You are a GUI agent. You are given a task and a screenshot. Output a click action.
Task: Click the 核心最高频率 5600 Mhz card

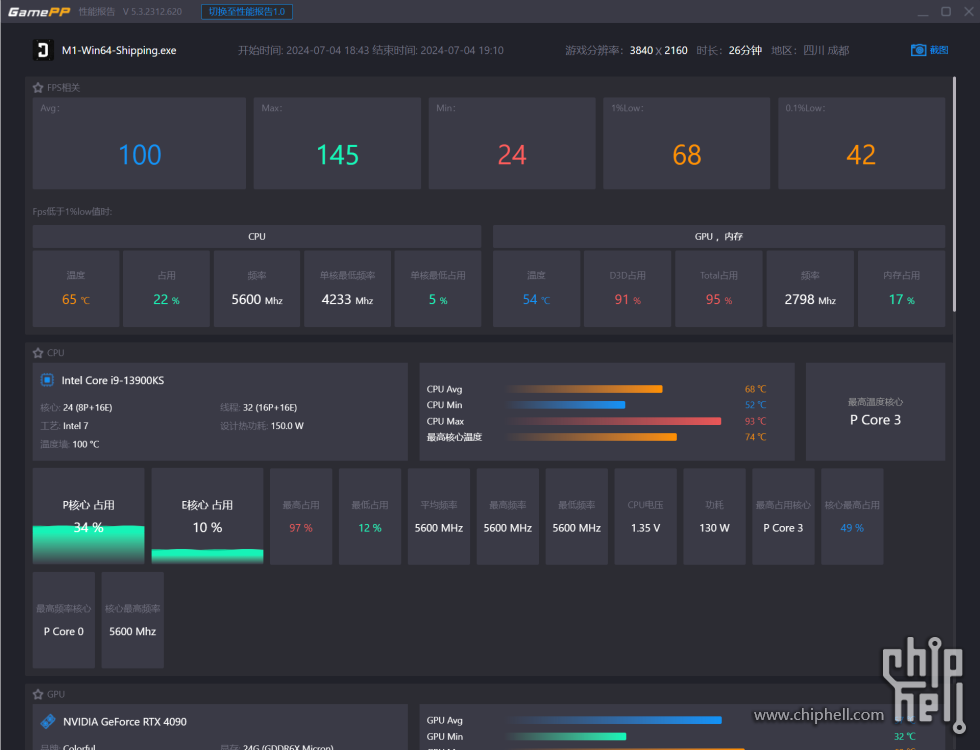tap(132, 620)
